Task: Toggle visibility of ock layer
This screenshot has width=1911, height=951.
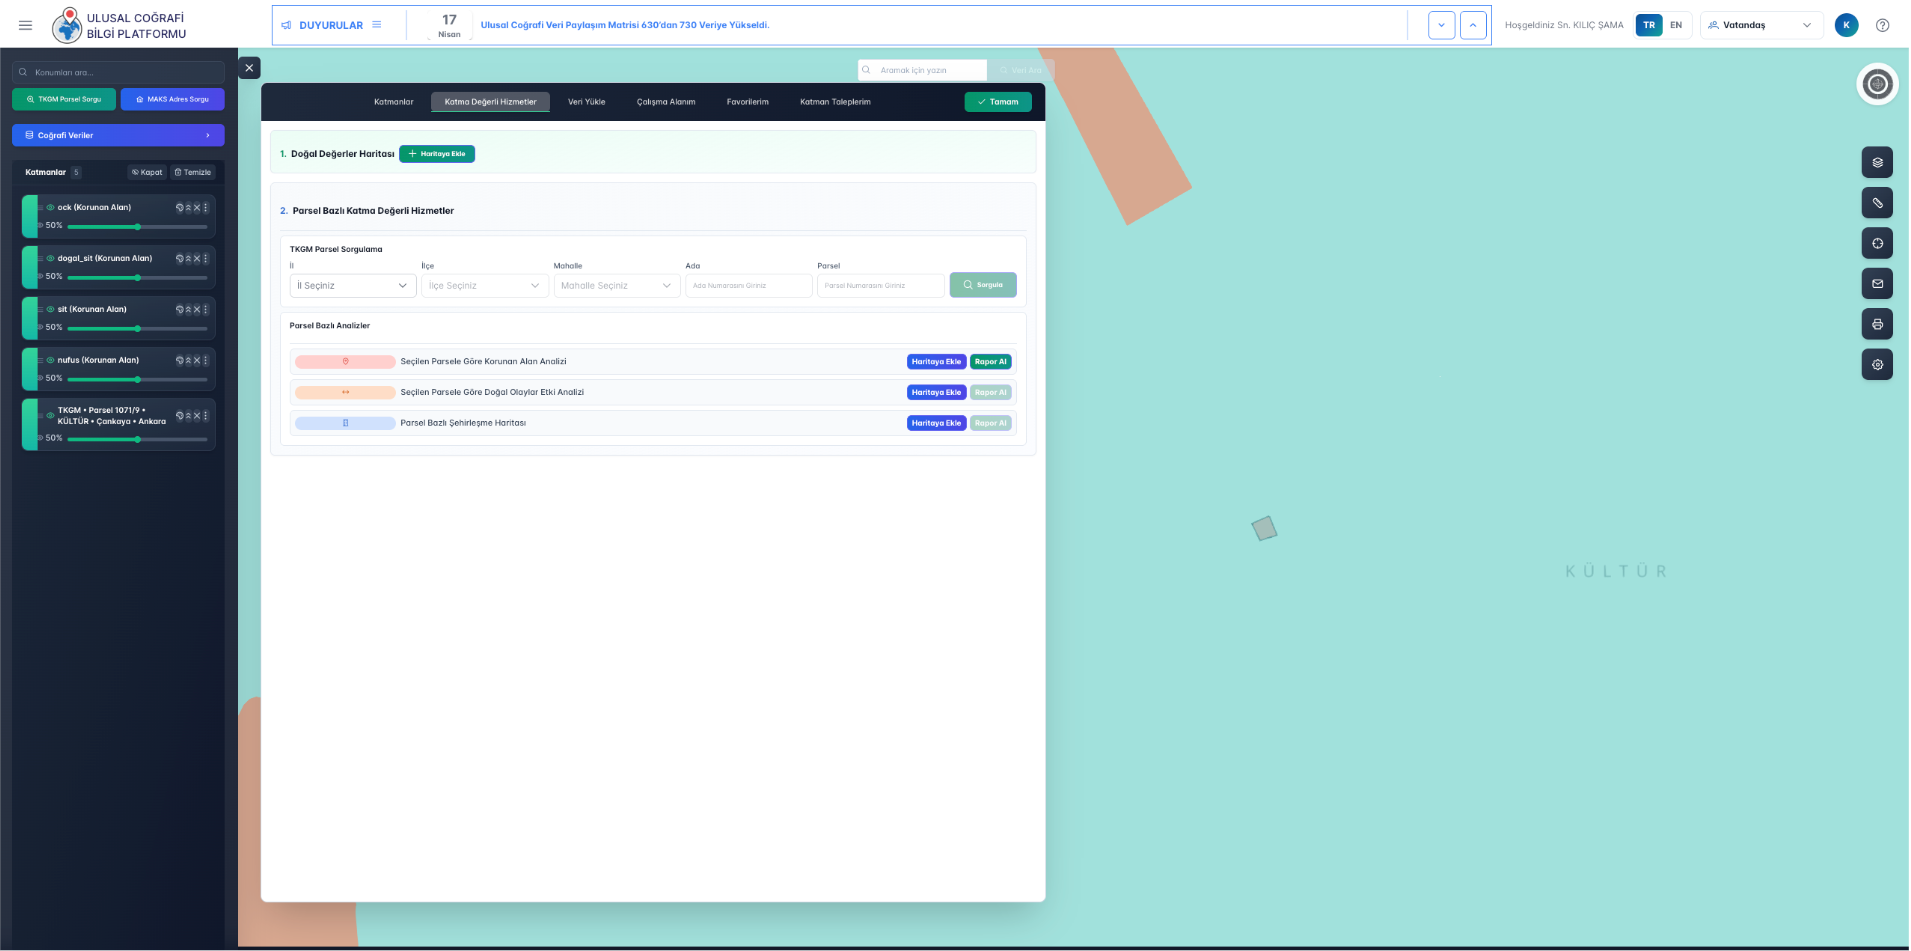Action: [x=50, y=208]
